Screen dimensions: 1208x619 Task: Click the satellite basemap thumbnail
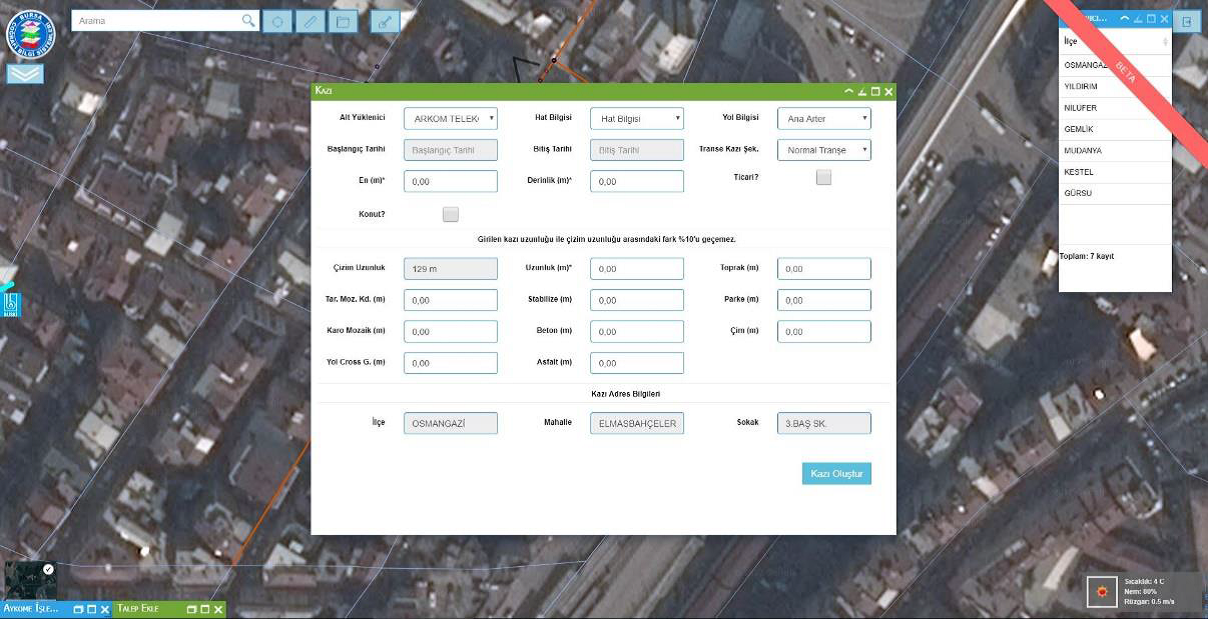(x=30, y=580)
